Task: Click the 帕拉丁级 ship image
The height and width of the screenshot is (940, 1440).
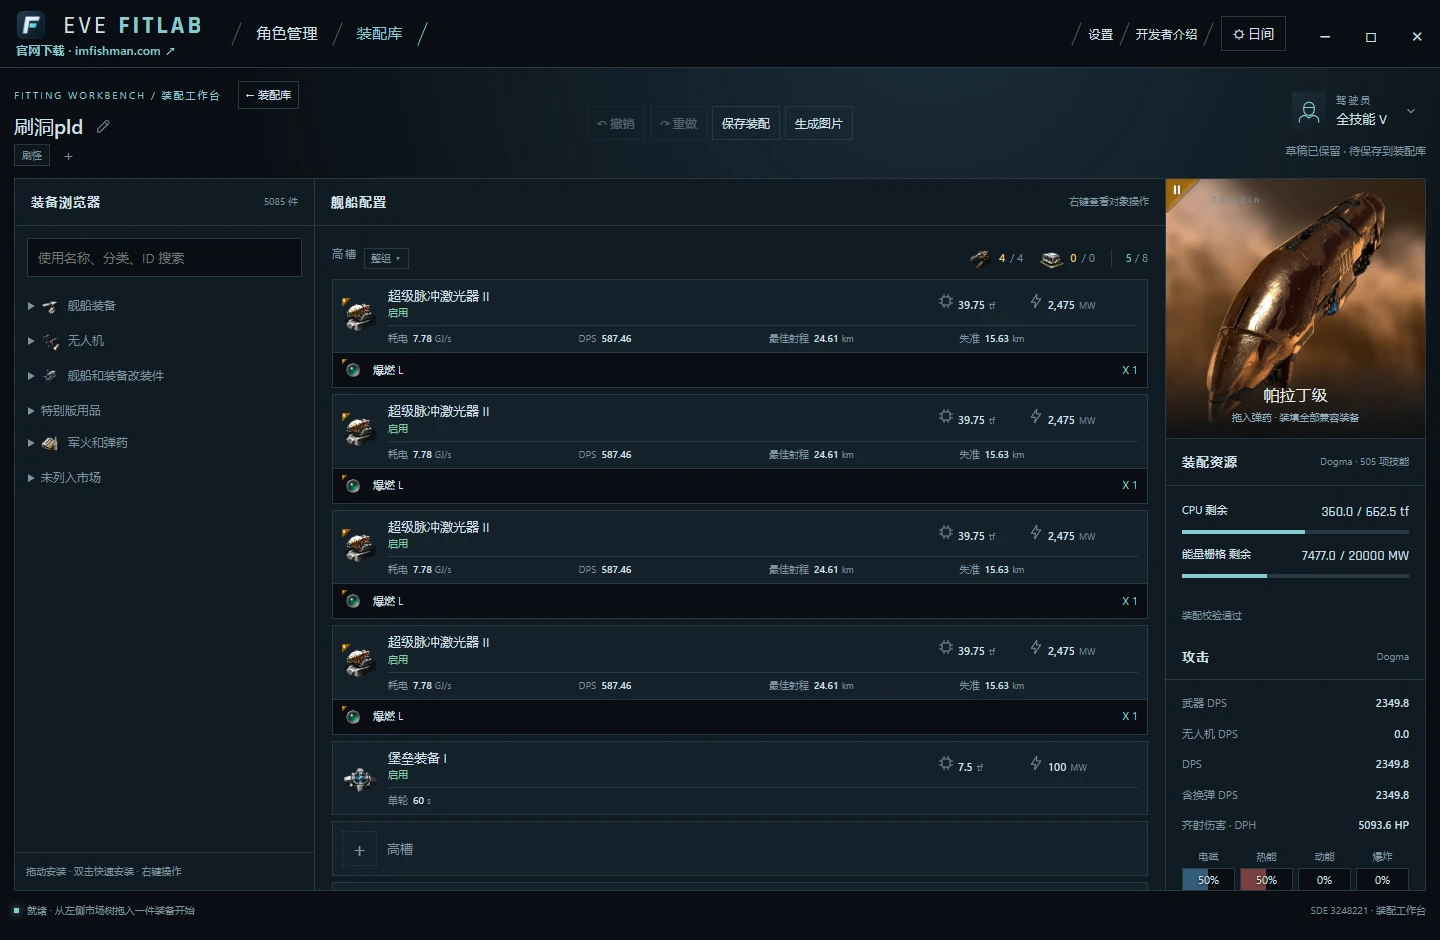Action: coord(1295,308)
